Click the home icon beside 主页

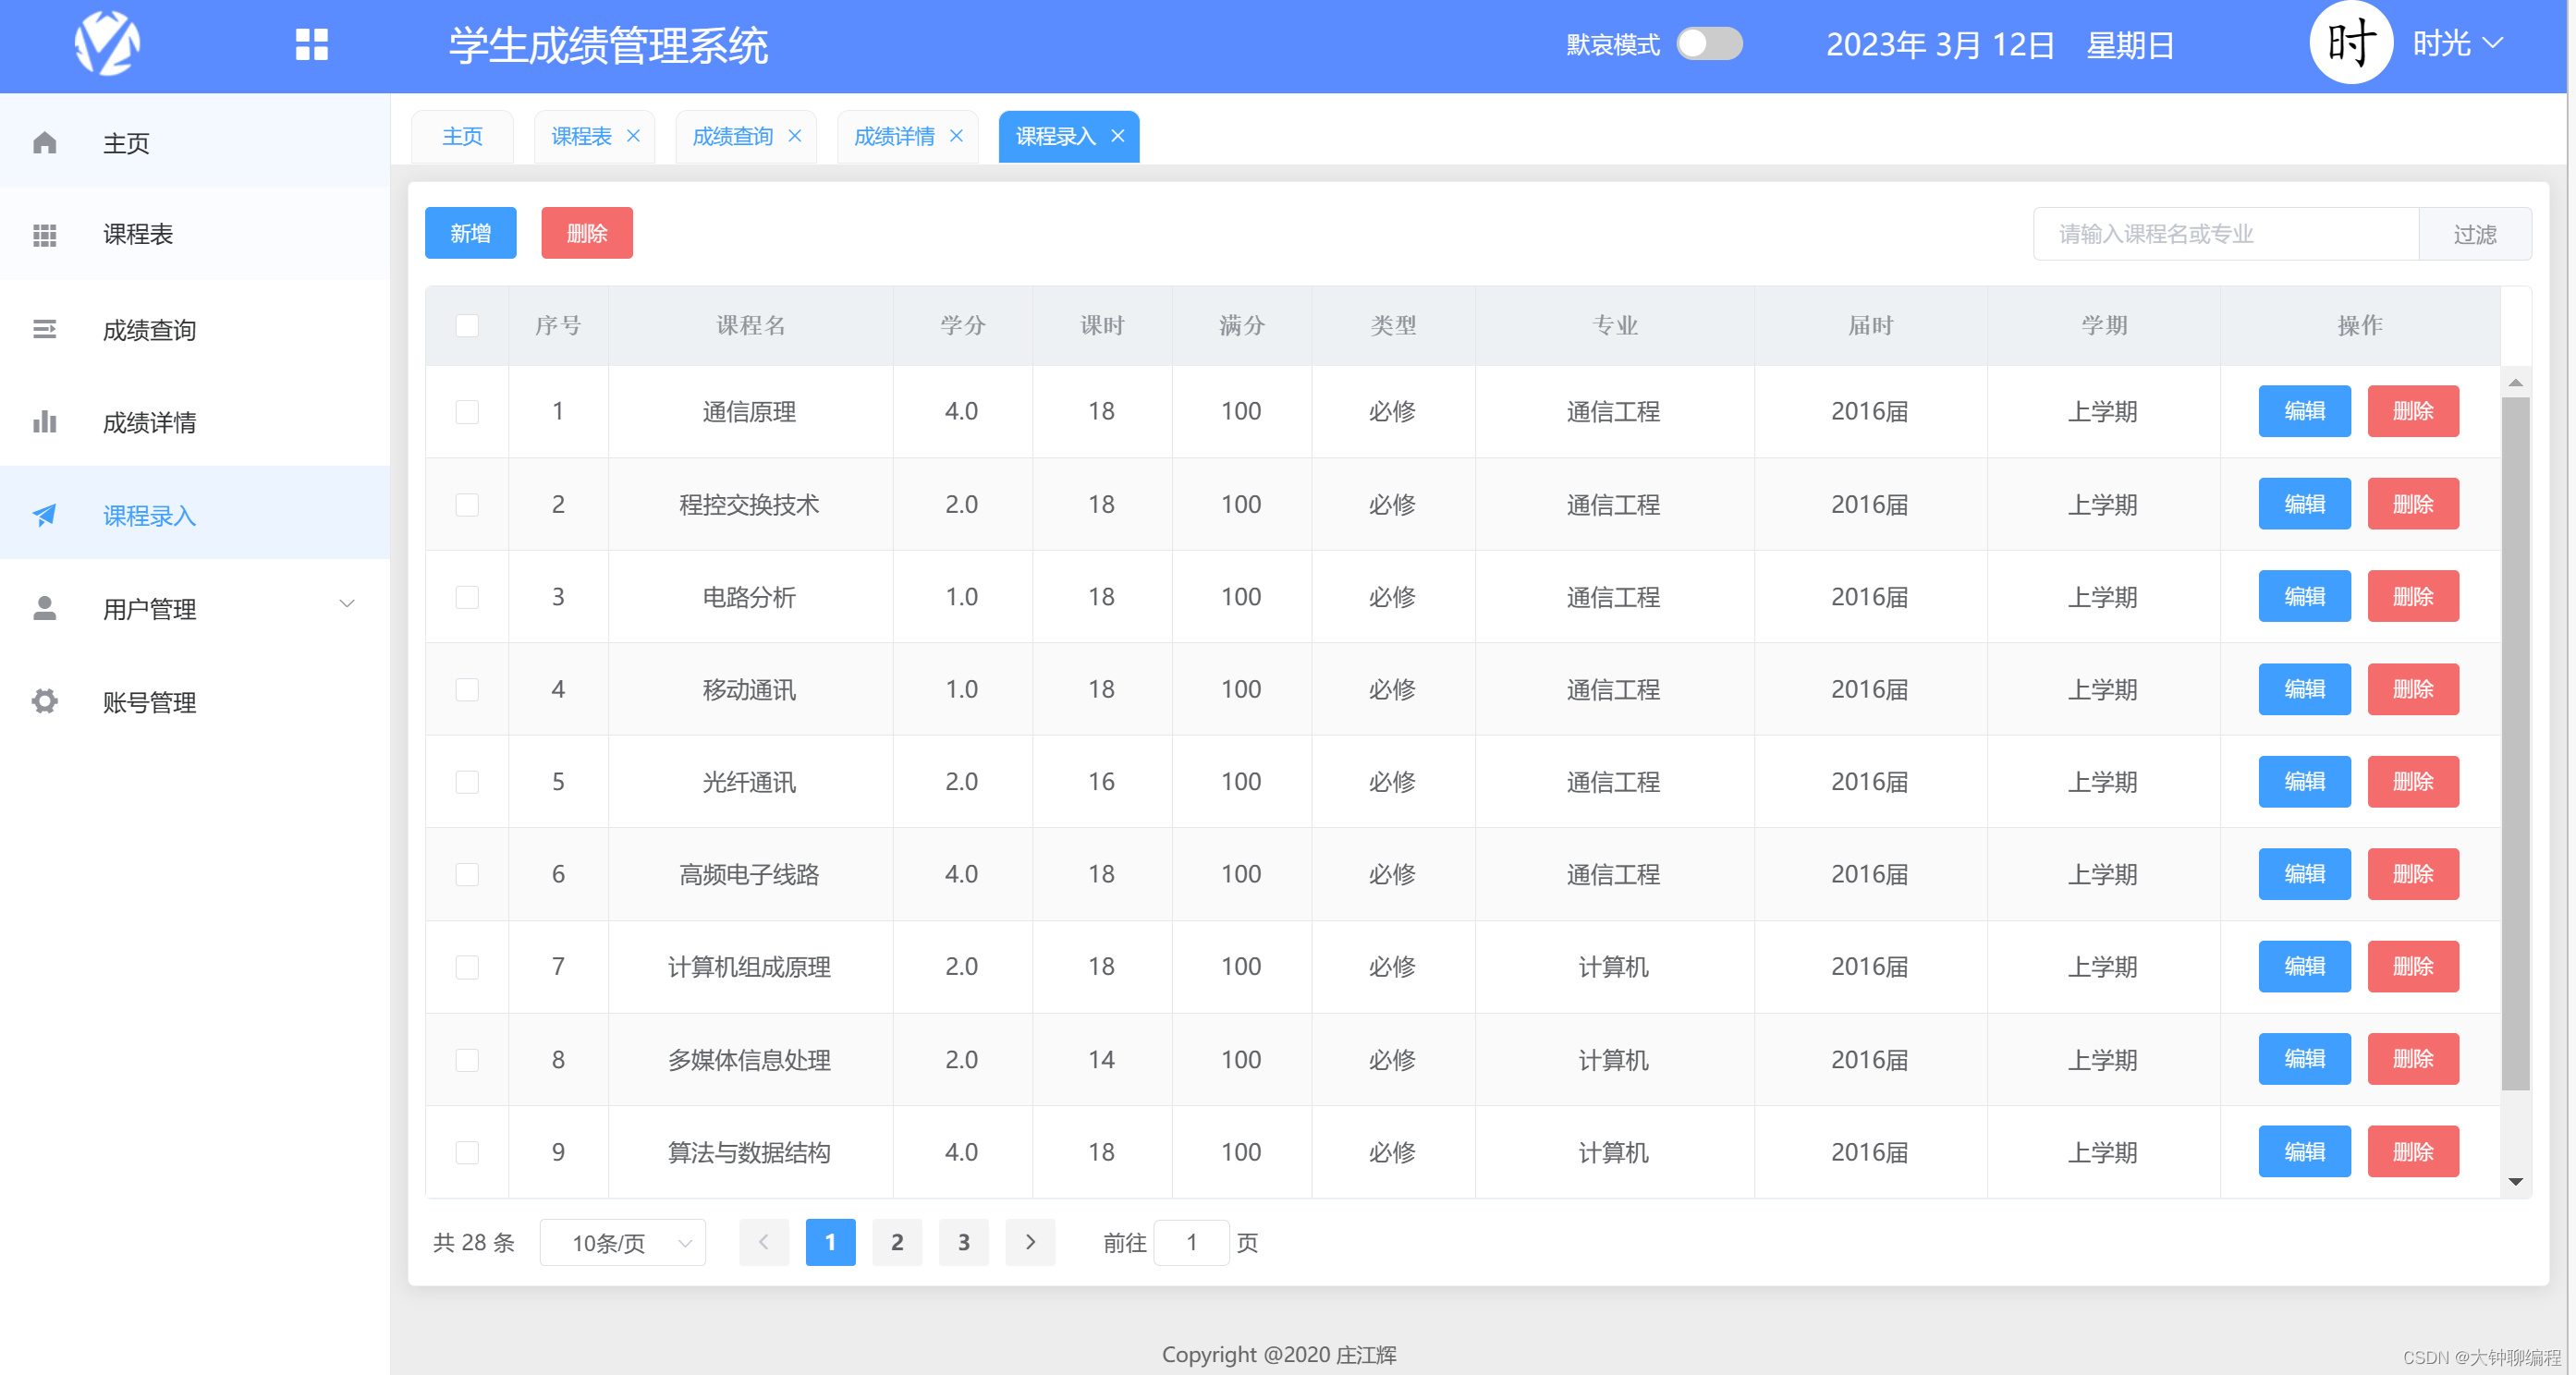pos(45,143)
